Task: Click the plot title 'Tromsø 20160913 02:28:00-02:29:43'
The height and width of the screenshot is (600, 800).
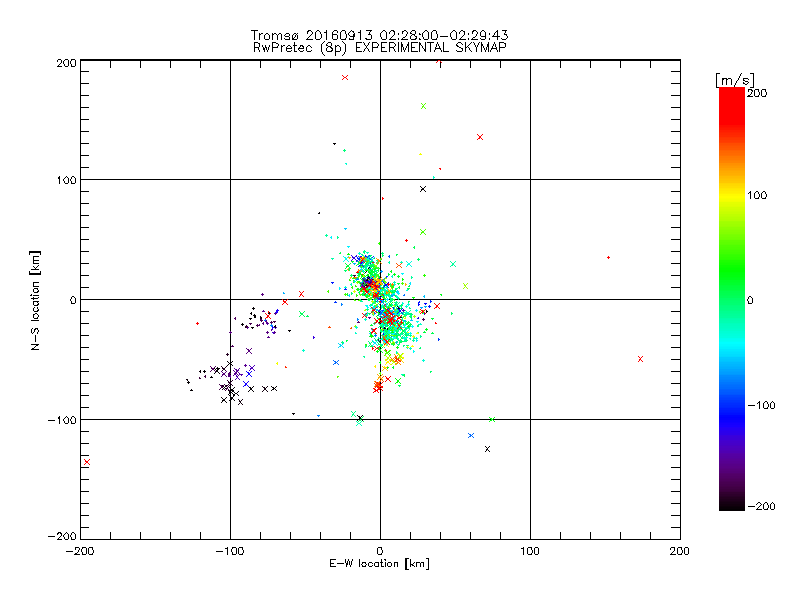Action: (x=379, y=35)
